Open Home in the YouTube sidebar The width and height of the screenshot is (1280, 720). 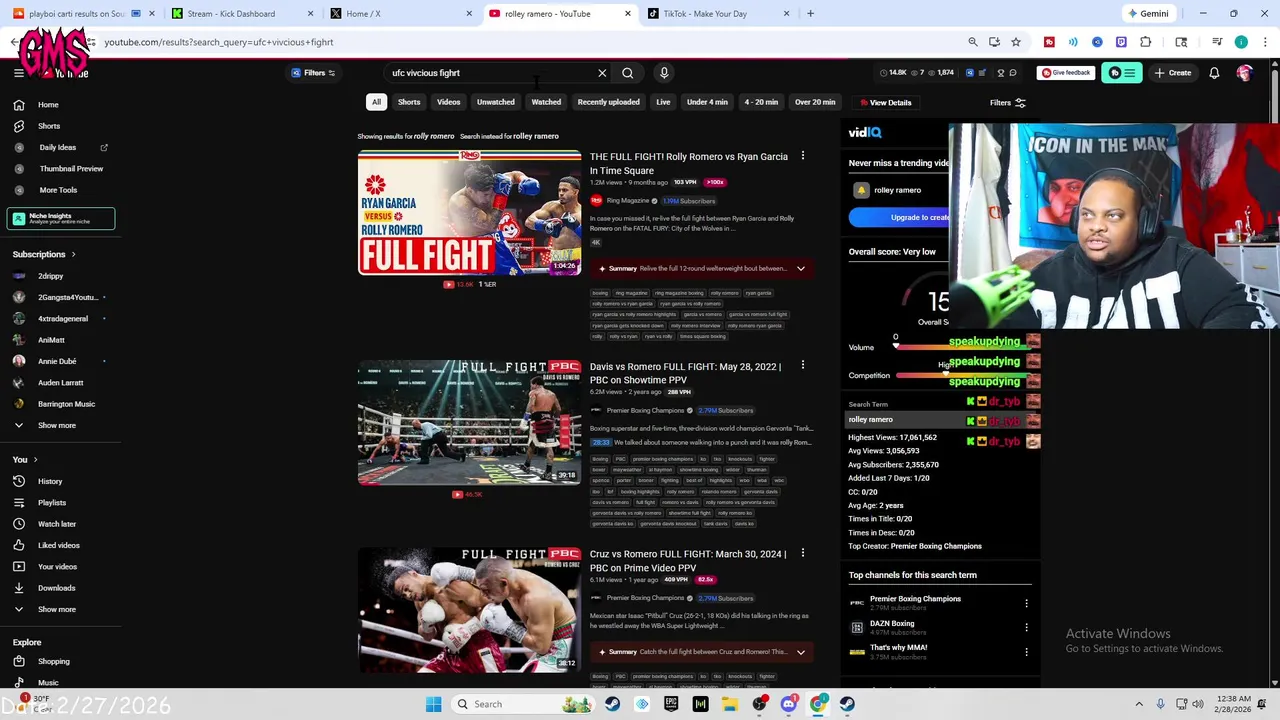[x=48, y=105]
